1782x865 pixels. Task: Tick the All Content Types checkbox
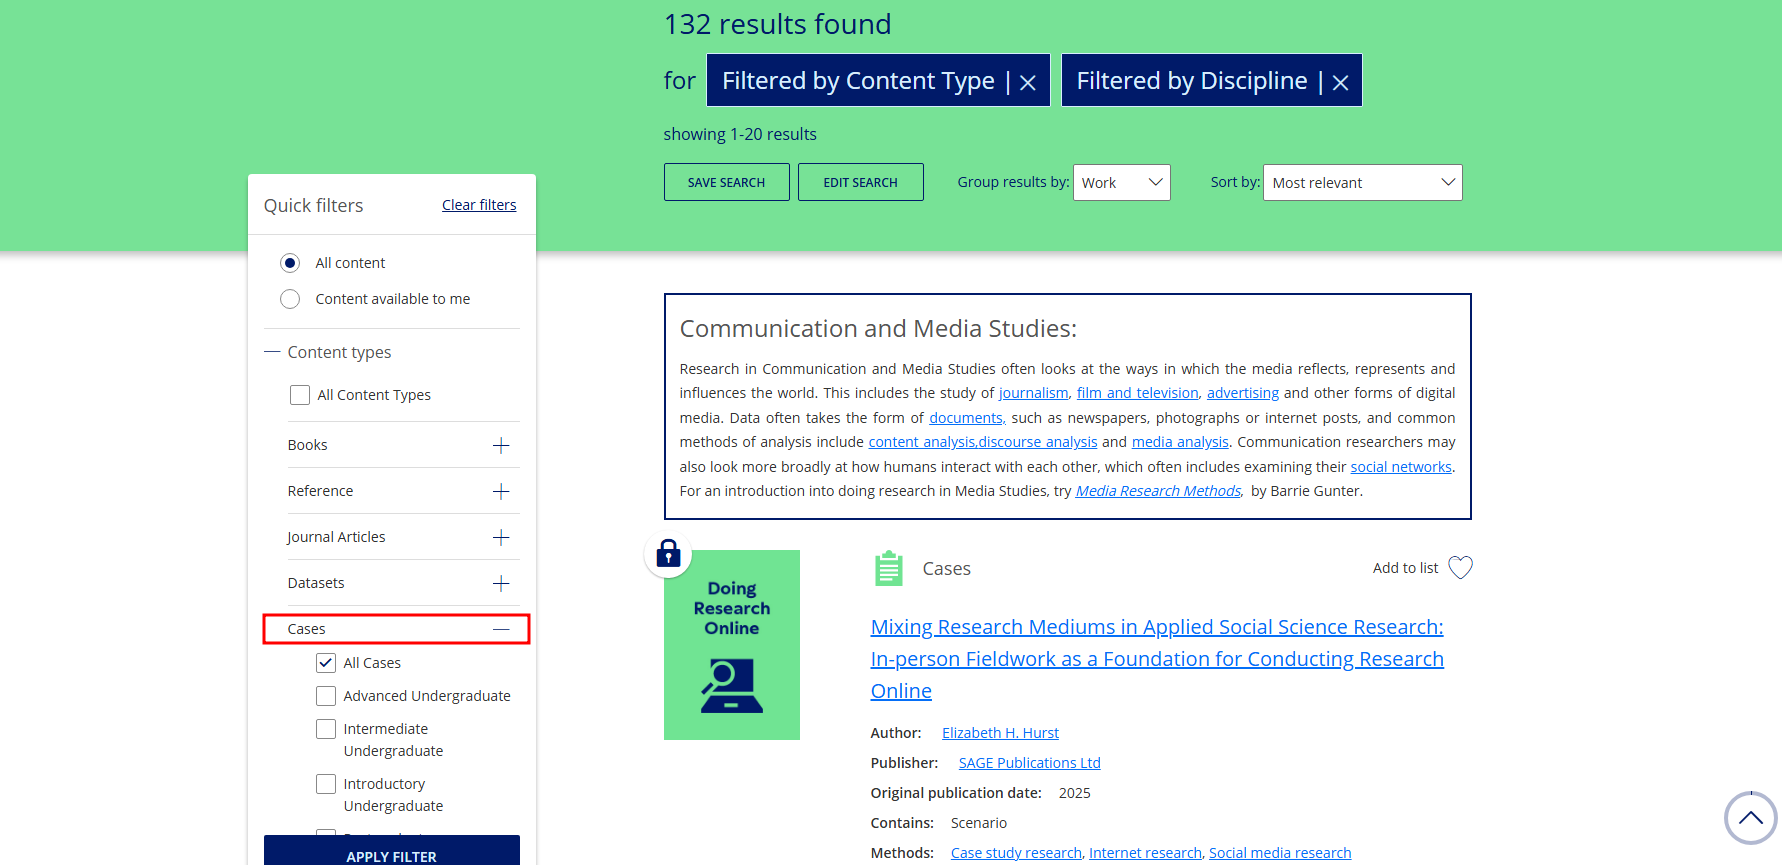click(300, 395)
